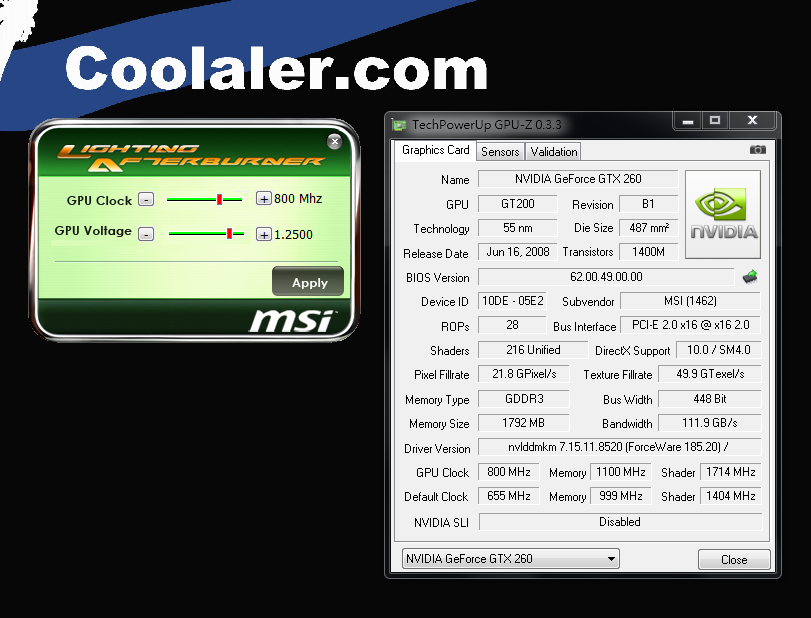Save BIOS using the chip icon
The image size is (811, 618).
pyautogui.click(x=750, y=277)
